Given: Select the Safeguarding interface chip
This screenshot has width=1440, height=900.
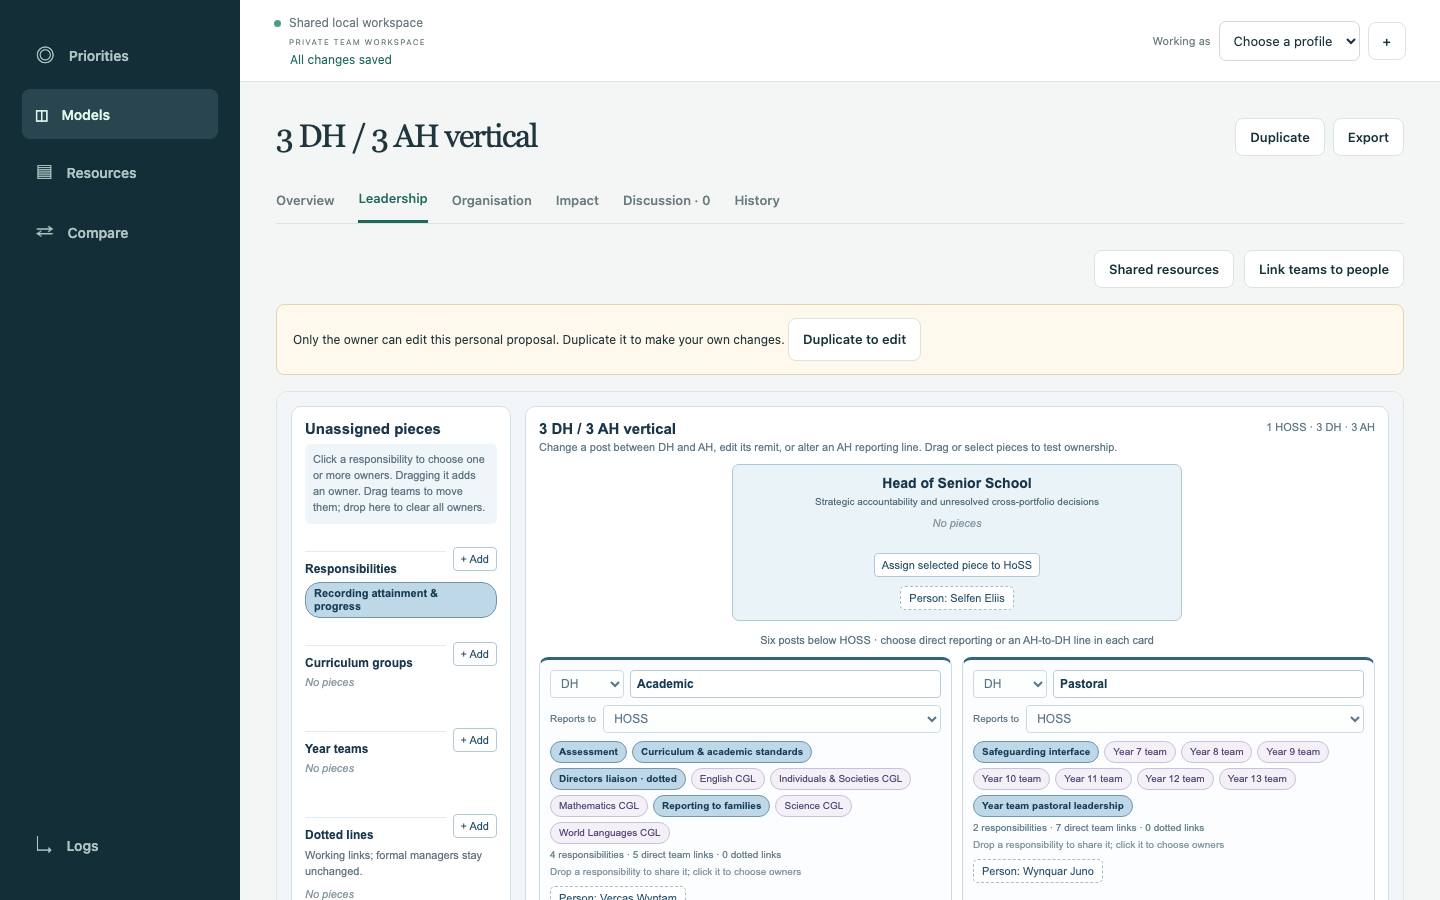Looking at the screenshot, I should pyautogui.click(x=1035, y=752).
